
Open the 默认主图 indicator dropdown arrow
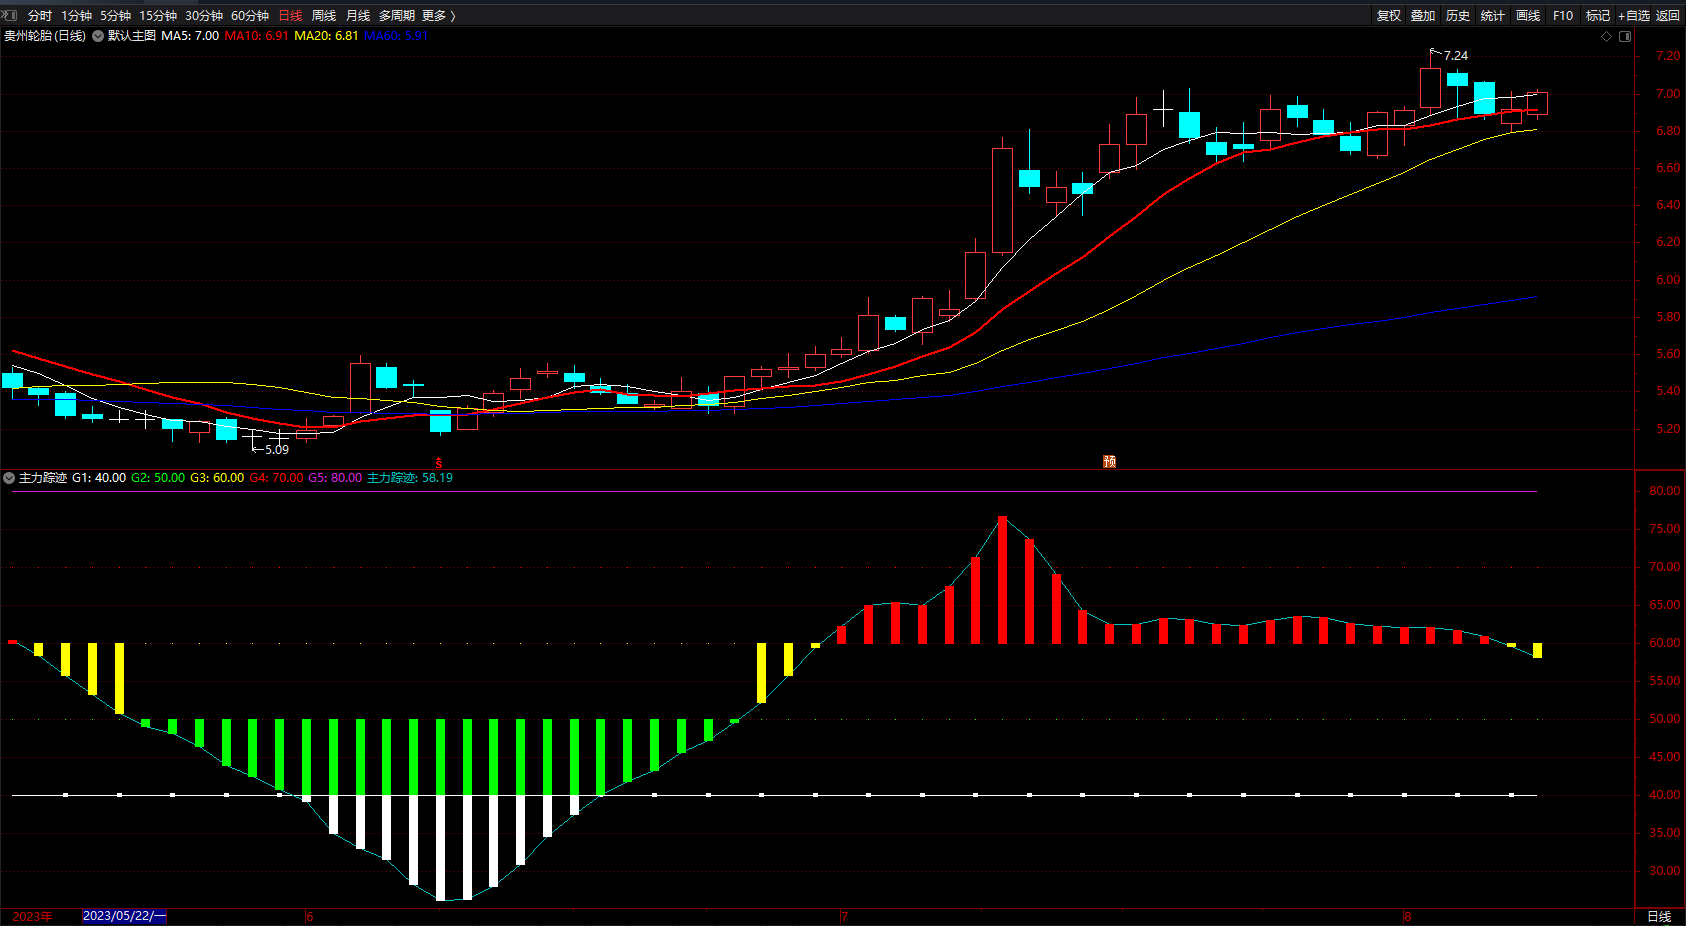pyautogui.click(x=98, y=36)
